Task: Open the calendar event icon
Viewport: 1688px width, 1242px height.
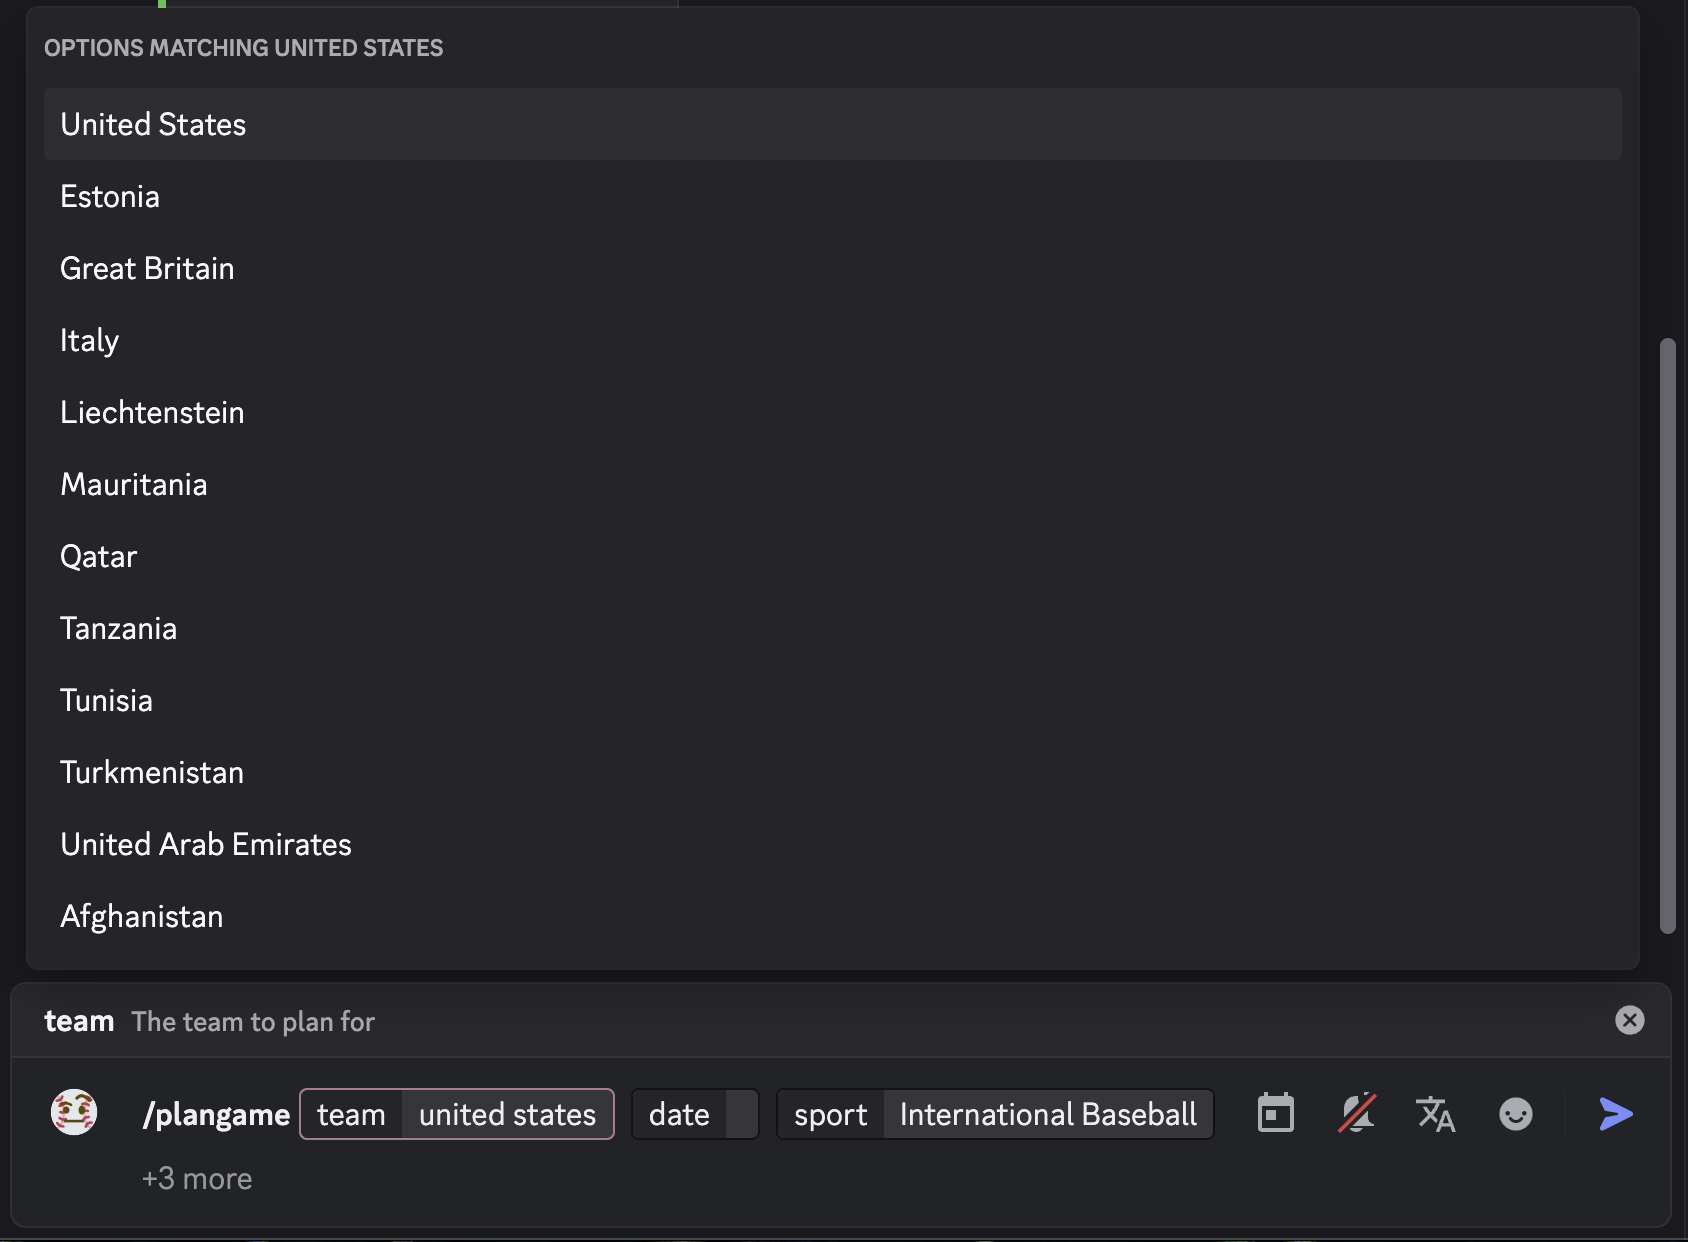Action: tap(1275, 1114)
